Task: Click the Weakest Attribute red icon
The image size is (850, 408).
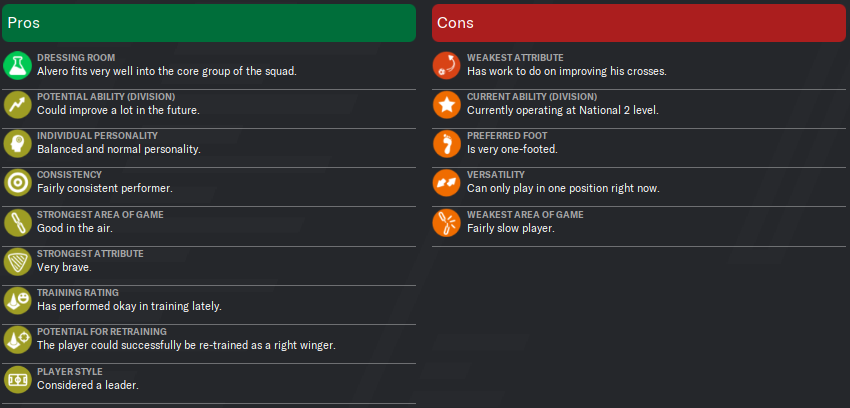Action: 447,65
